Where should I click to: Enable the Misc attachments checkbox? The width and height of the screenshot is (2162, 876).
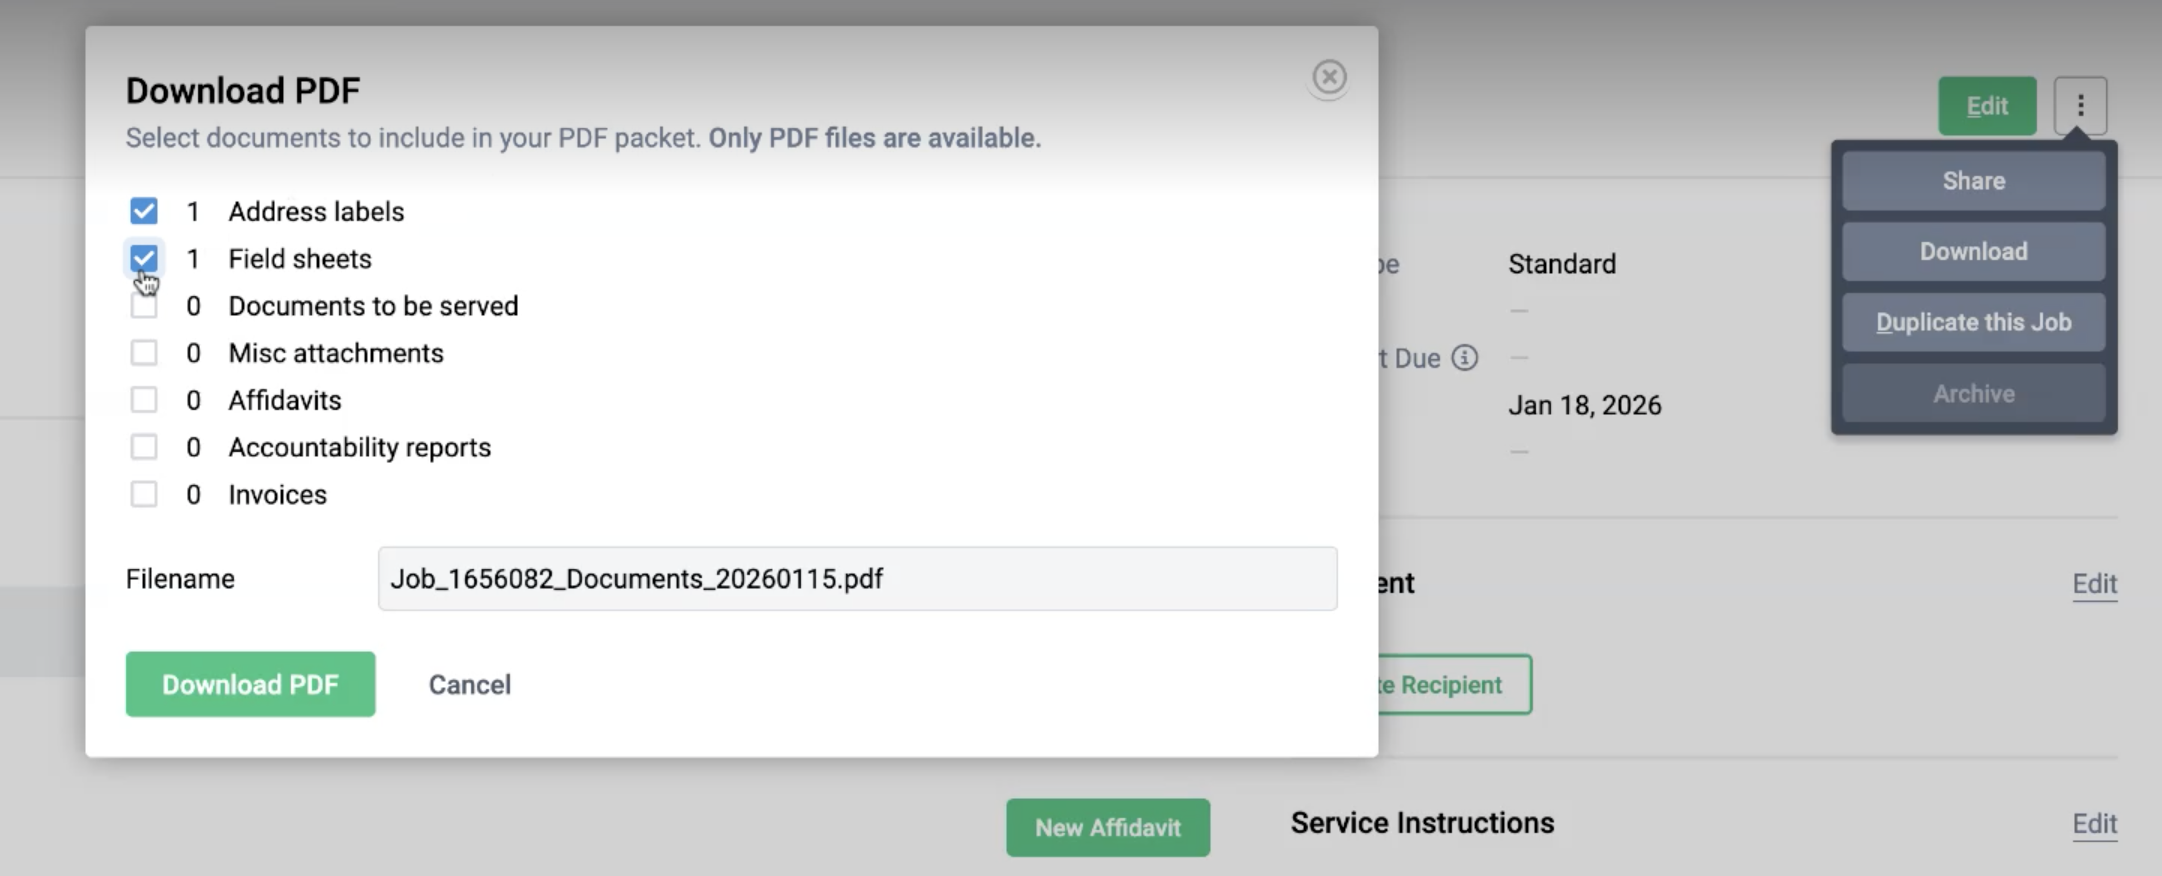pos(144,353)
